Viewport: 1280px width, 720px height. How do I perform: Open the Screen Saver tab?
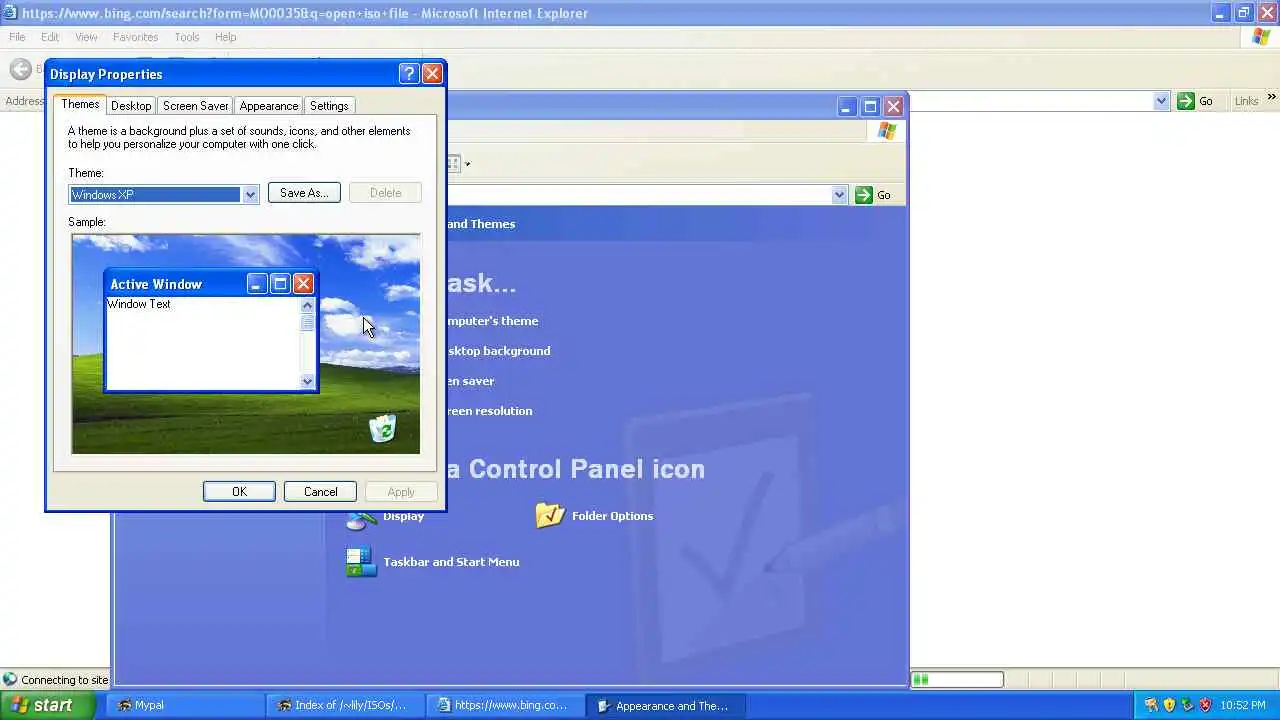pos(196,106)
